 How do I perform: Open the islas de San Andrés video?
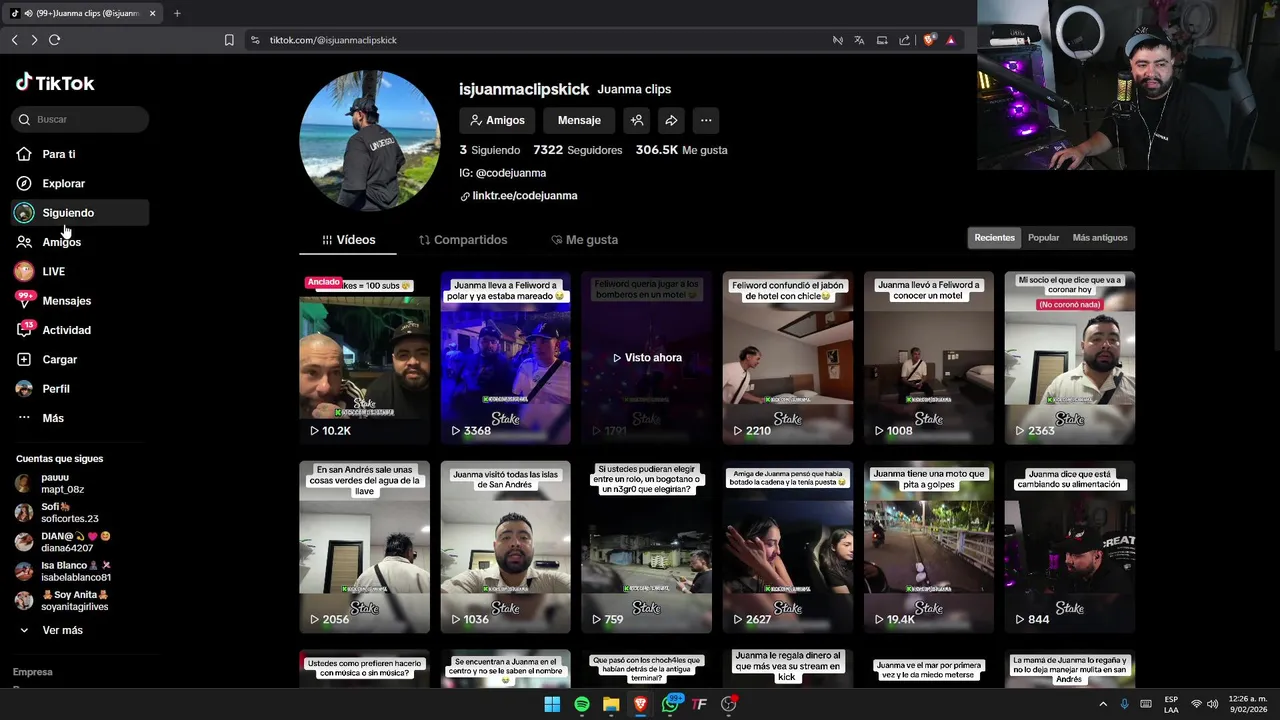[x=506, y=547]
